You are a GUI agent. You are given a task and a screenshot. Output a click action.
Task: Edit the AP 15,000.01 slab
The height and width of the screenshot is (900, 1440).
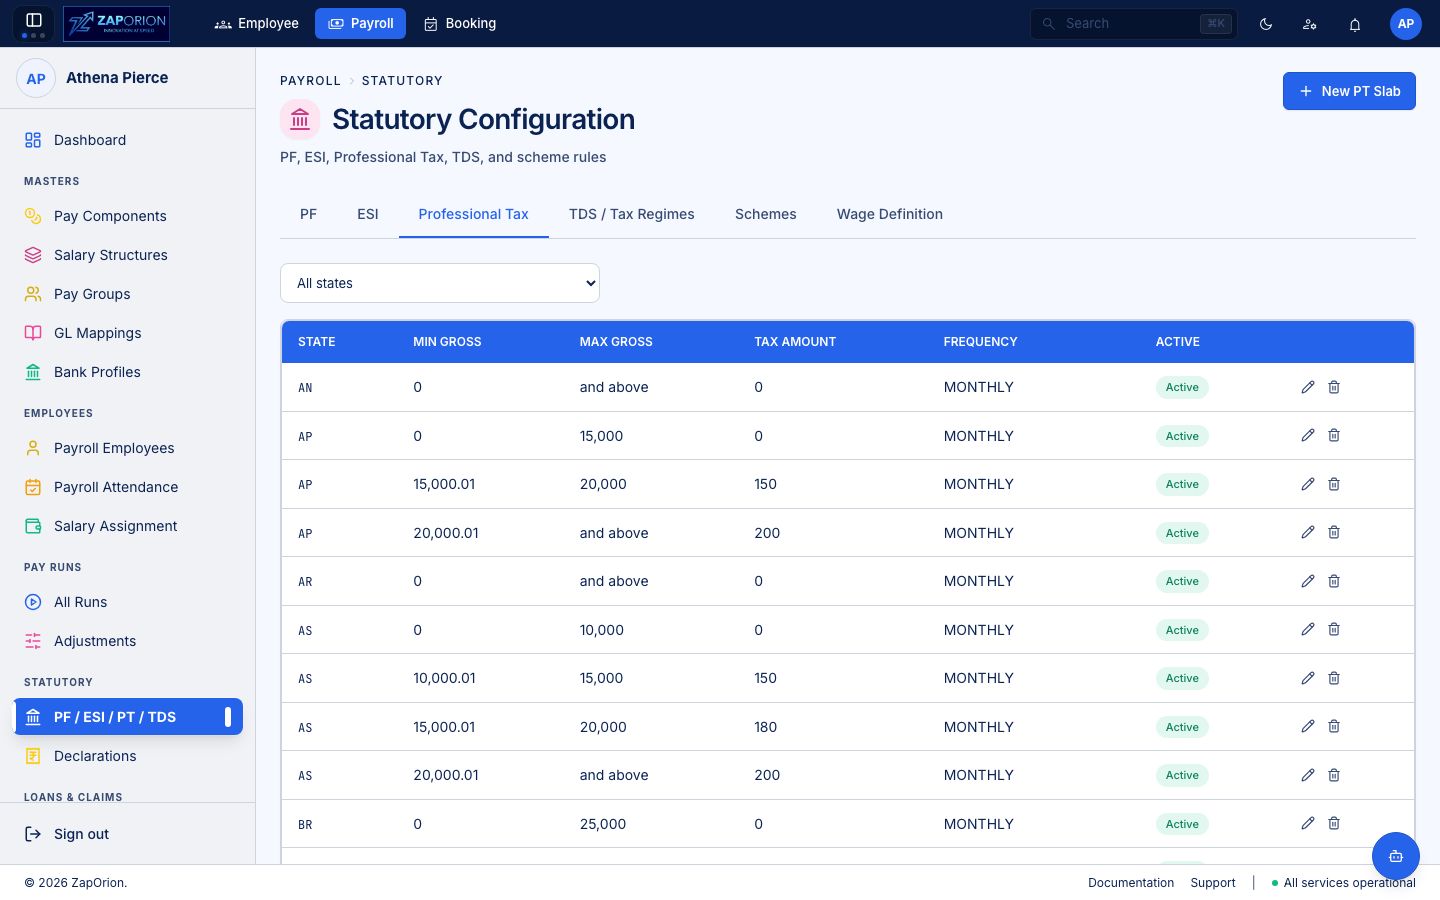[x=1308, y=484]
